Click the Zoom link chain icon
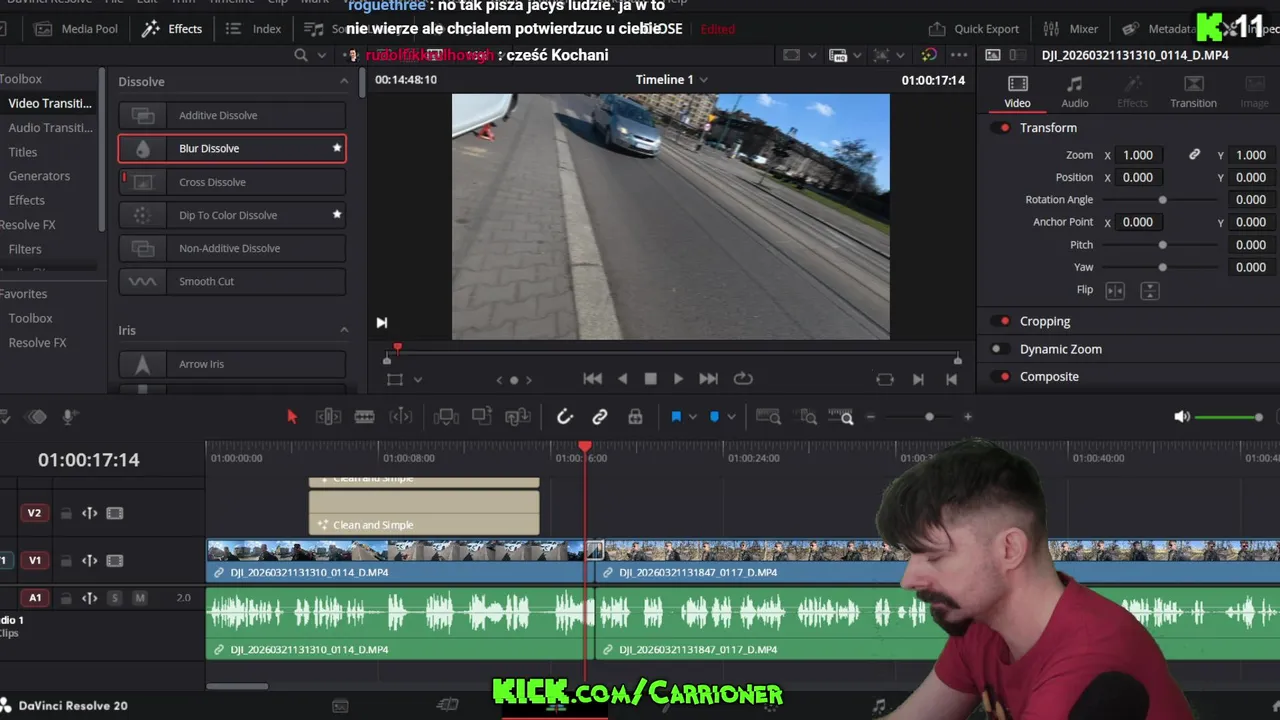Screen dimensions: 1280x720 coord(1194,155)
